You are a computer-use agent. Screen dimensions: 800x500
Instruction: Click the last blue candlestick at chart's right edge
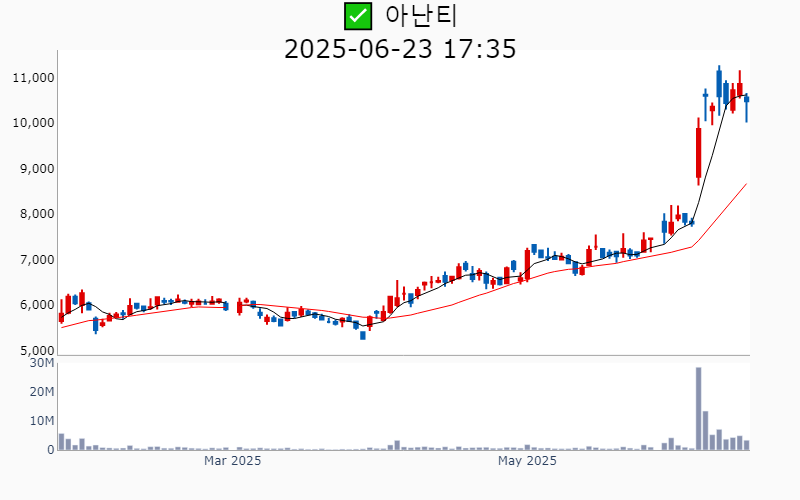click(x=746, y=108)
